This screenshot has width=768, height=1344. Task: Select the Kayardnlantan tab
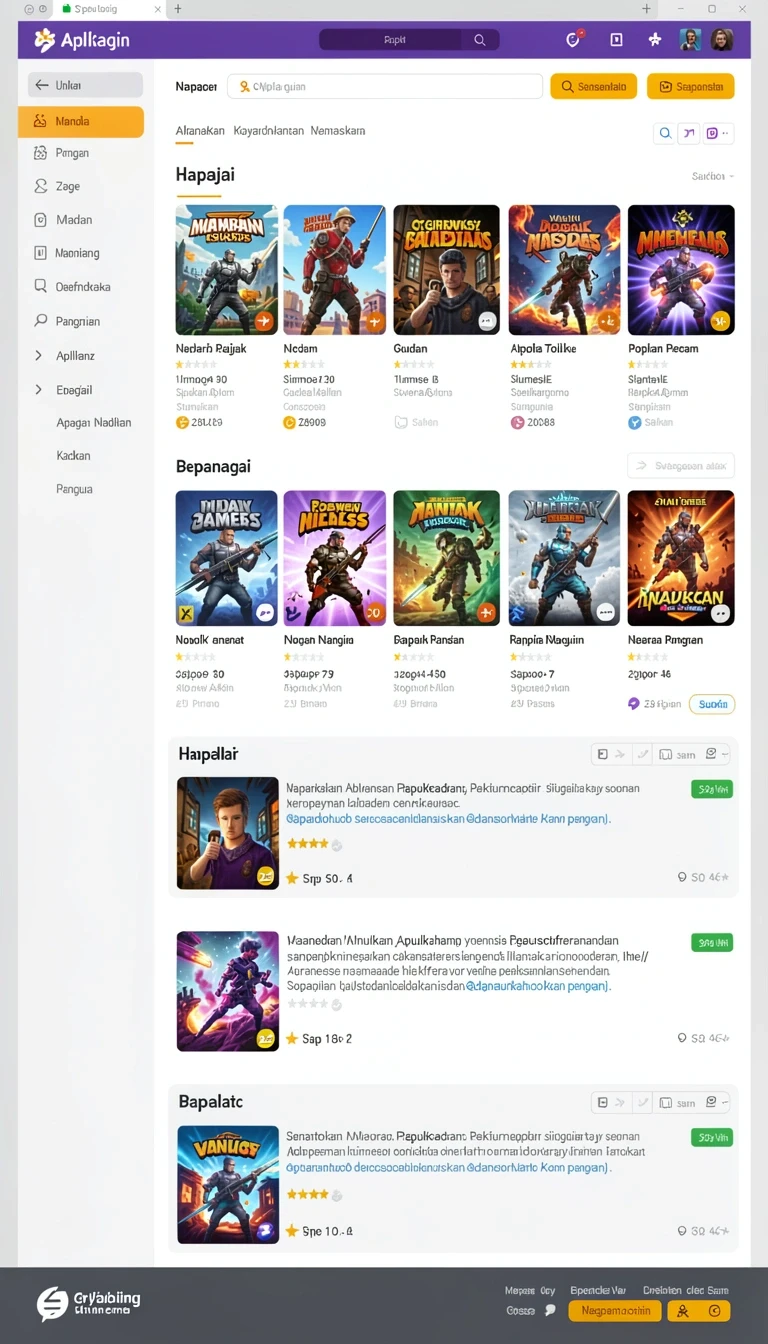[x=269, y=131]
